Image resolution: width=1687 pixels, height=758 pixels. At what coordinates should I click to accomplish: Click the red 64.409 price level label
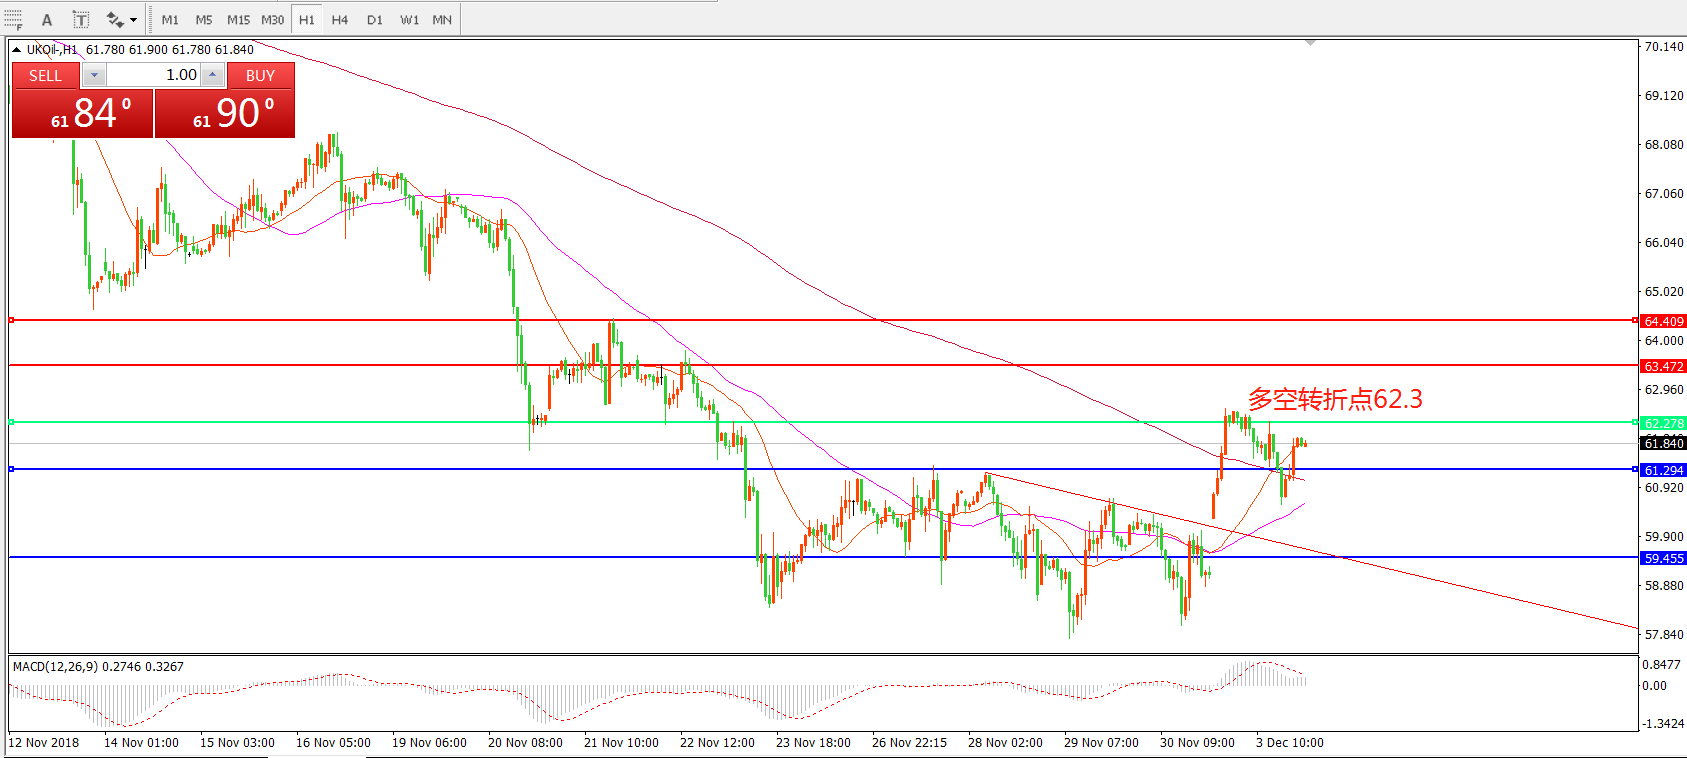tap(1664, 321)
